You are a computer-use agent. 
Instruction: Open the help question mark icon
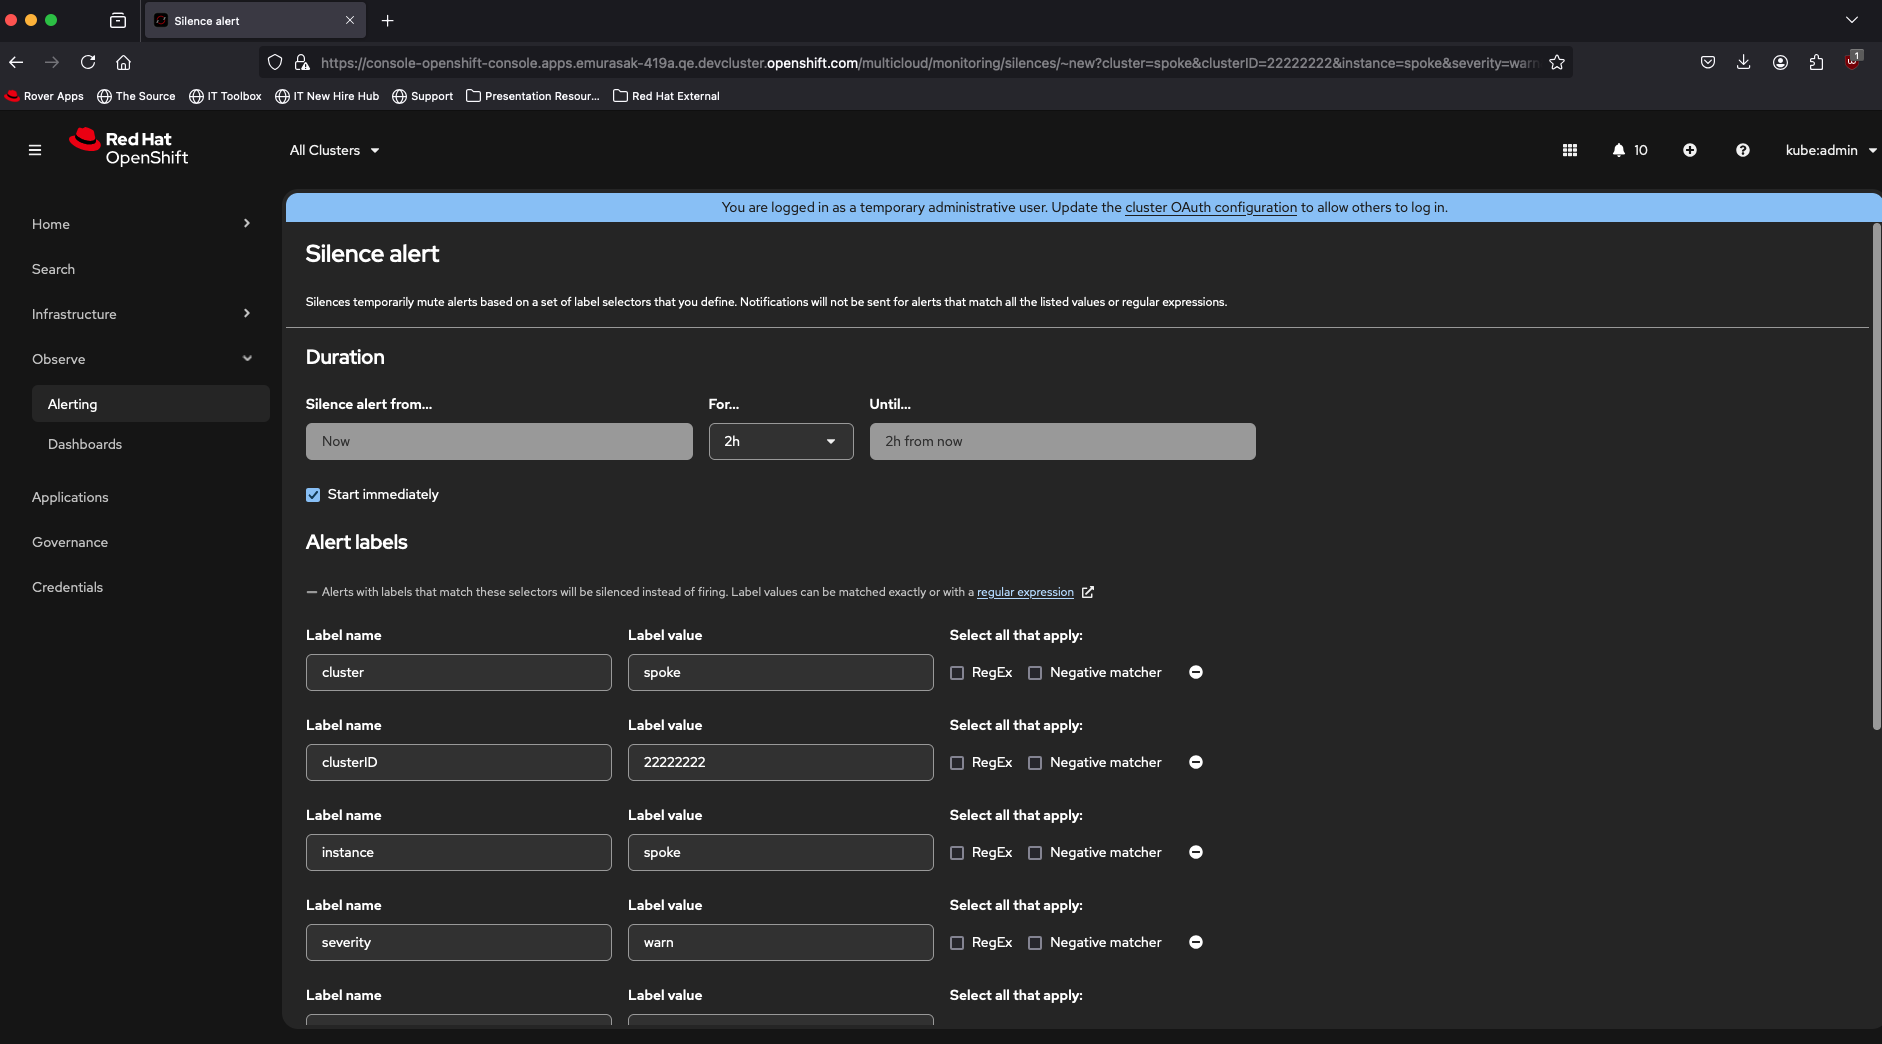click(1742, 150)
